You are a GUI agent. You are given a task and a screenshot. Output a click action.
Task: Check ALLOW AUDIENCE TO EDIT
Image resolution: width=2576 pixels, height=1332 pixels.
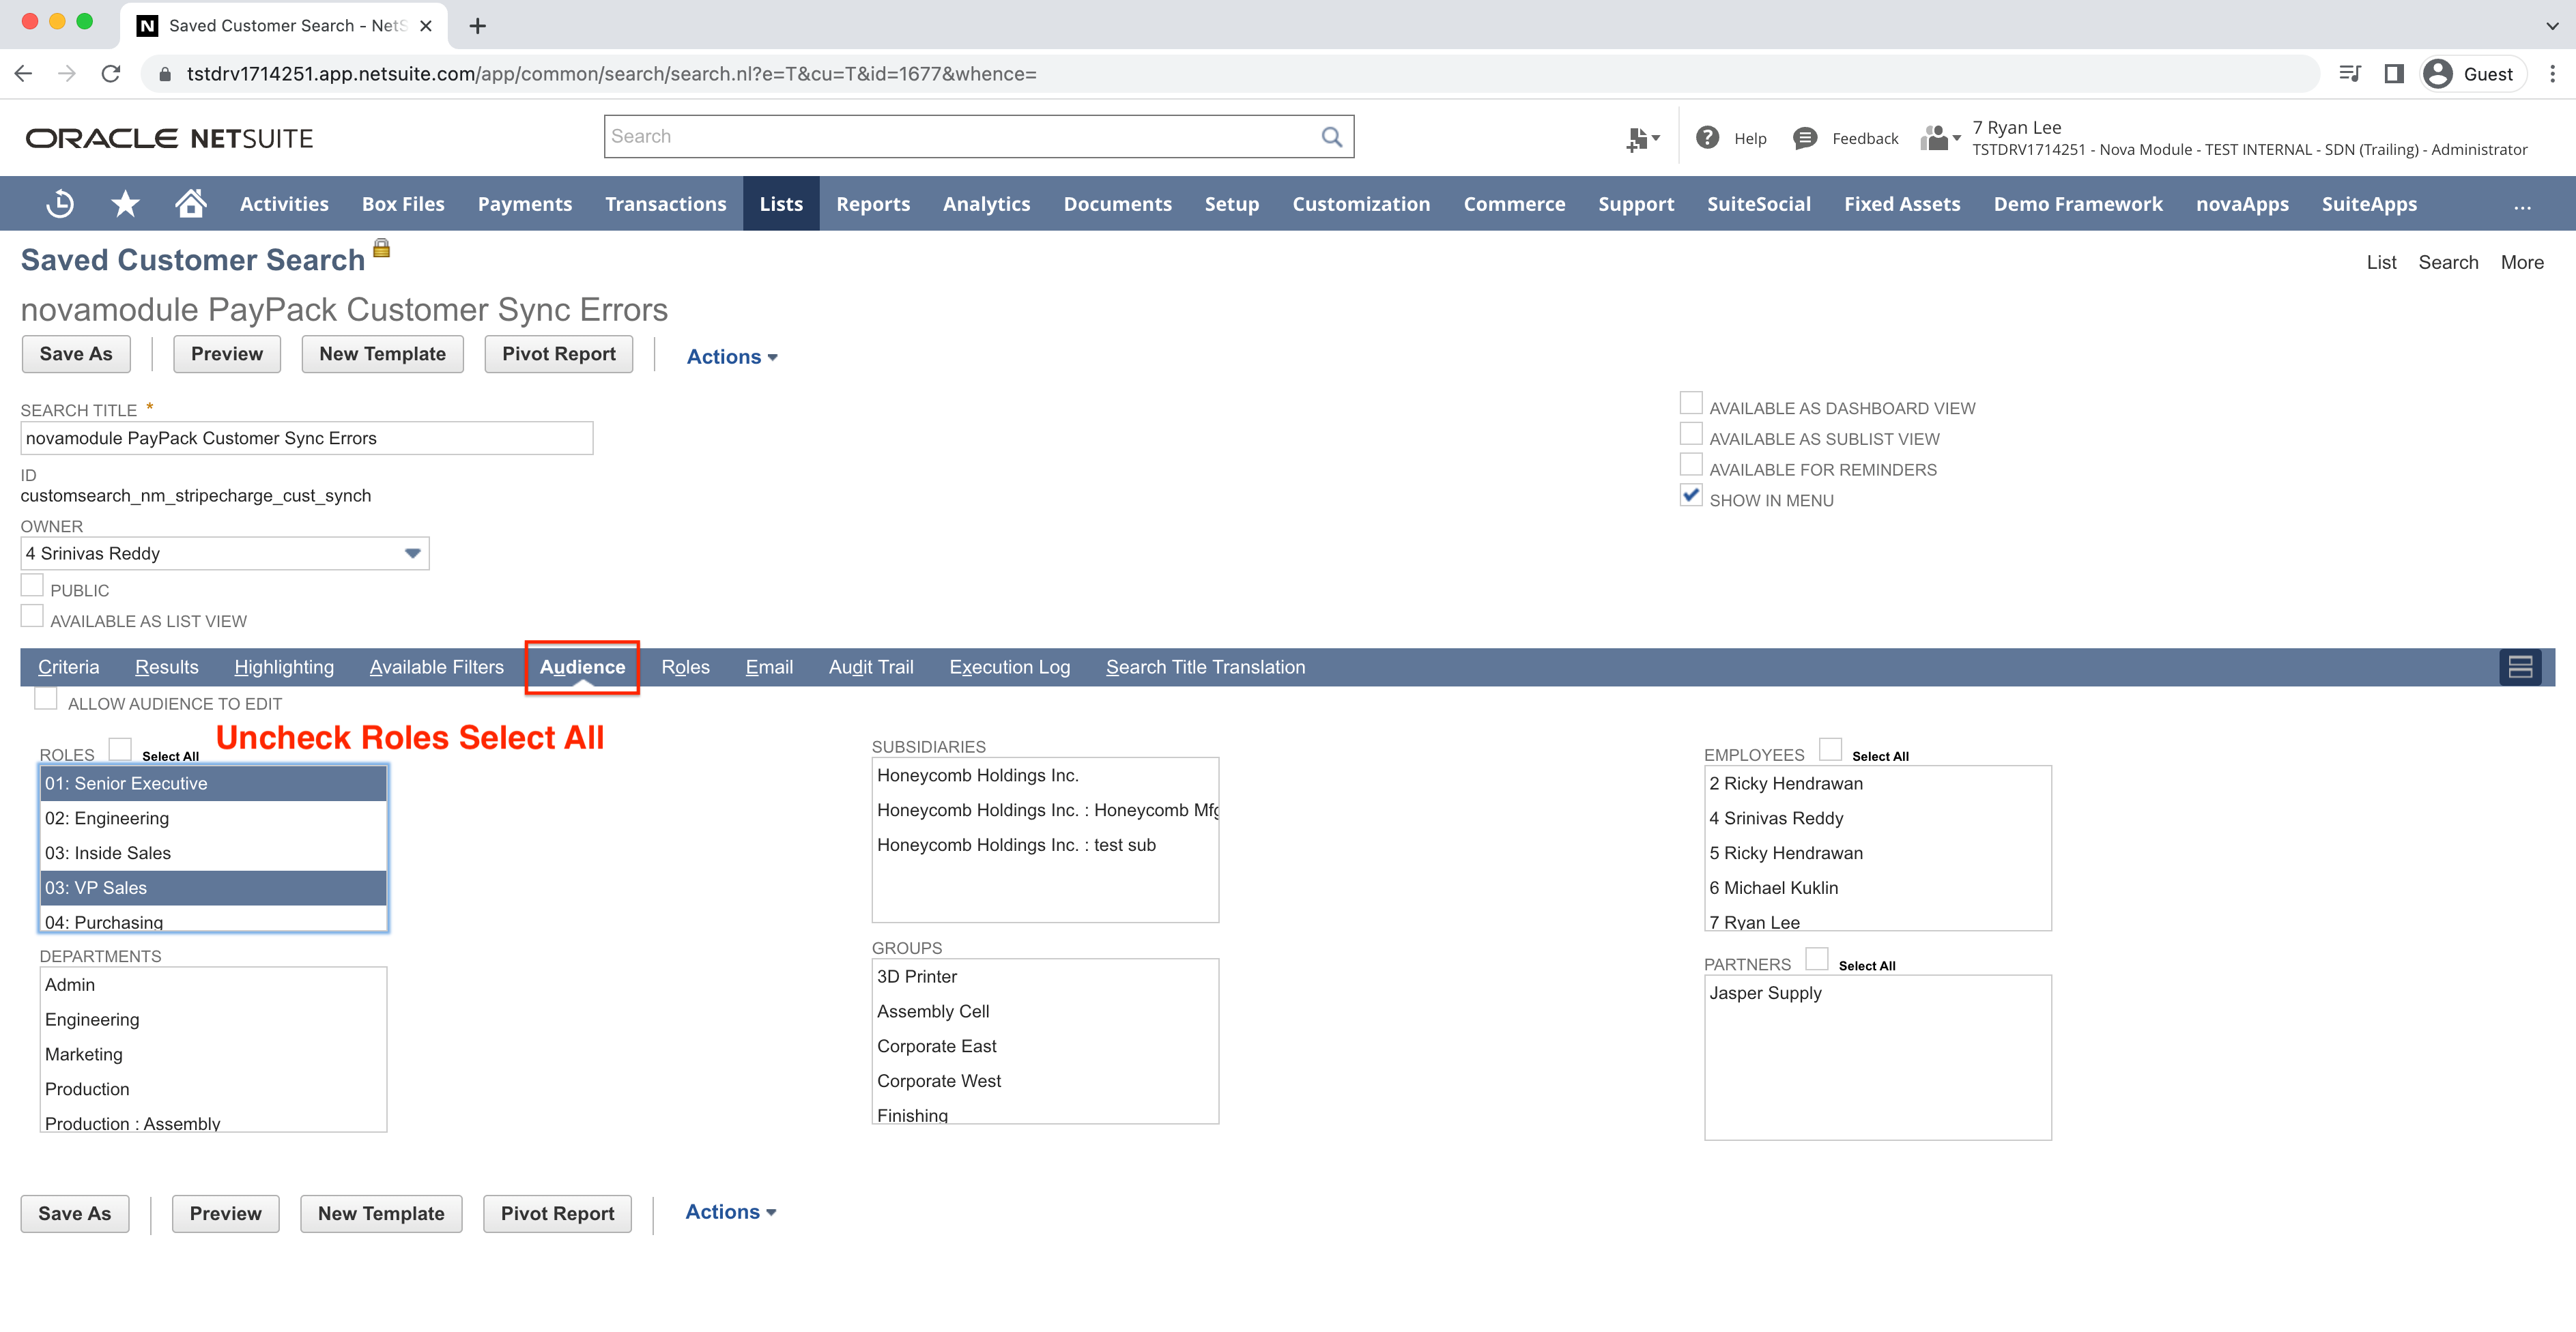(x=46, y=699)
